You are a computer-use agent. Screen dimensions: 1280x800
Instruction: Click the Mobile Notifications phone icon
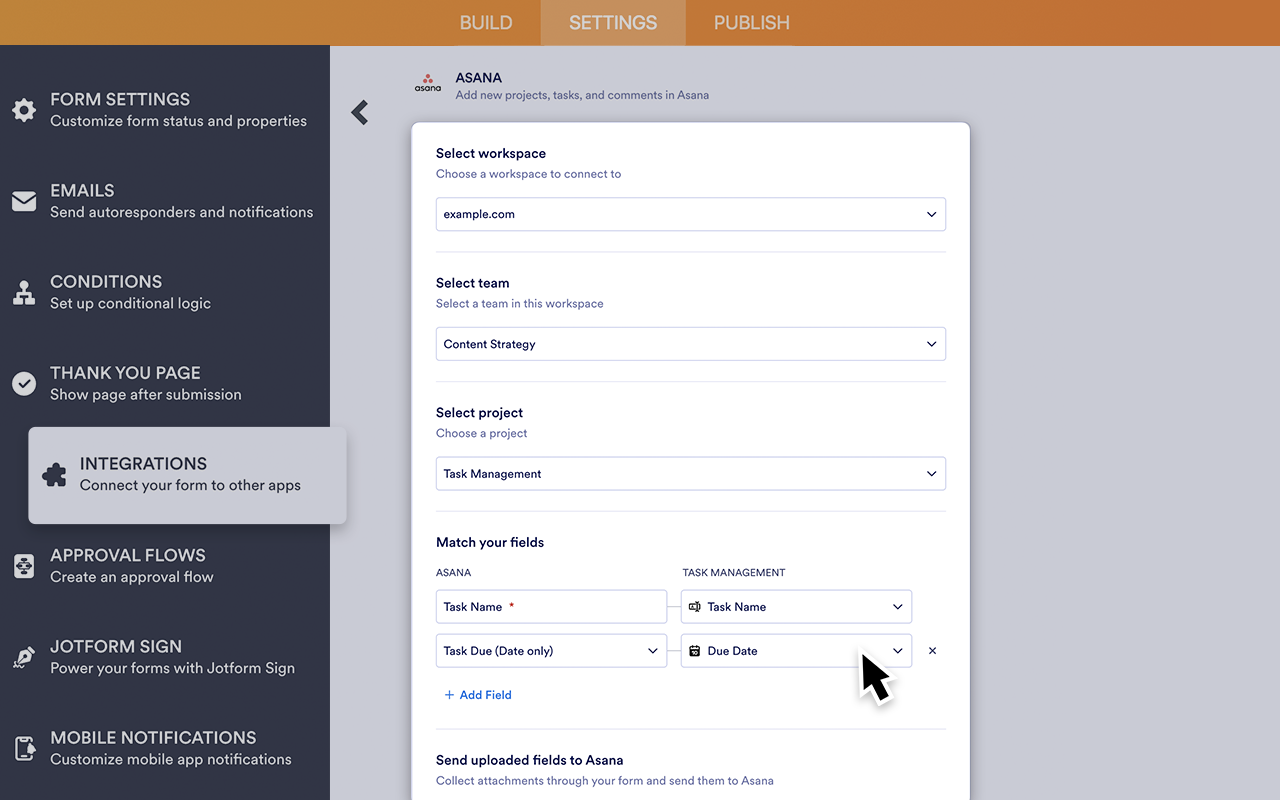pos(24,748)
